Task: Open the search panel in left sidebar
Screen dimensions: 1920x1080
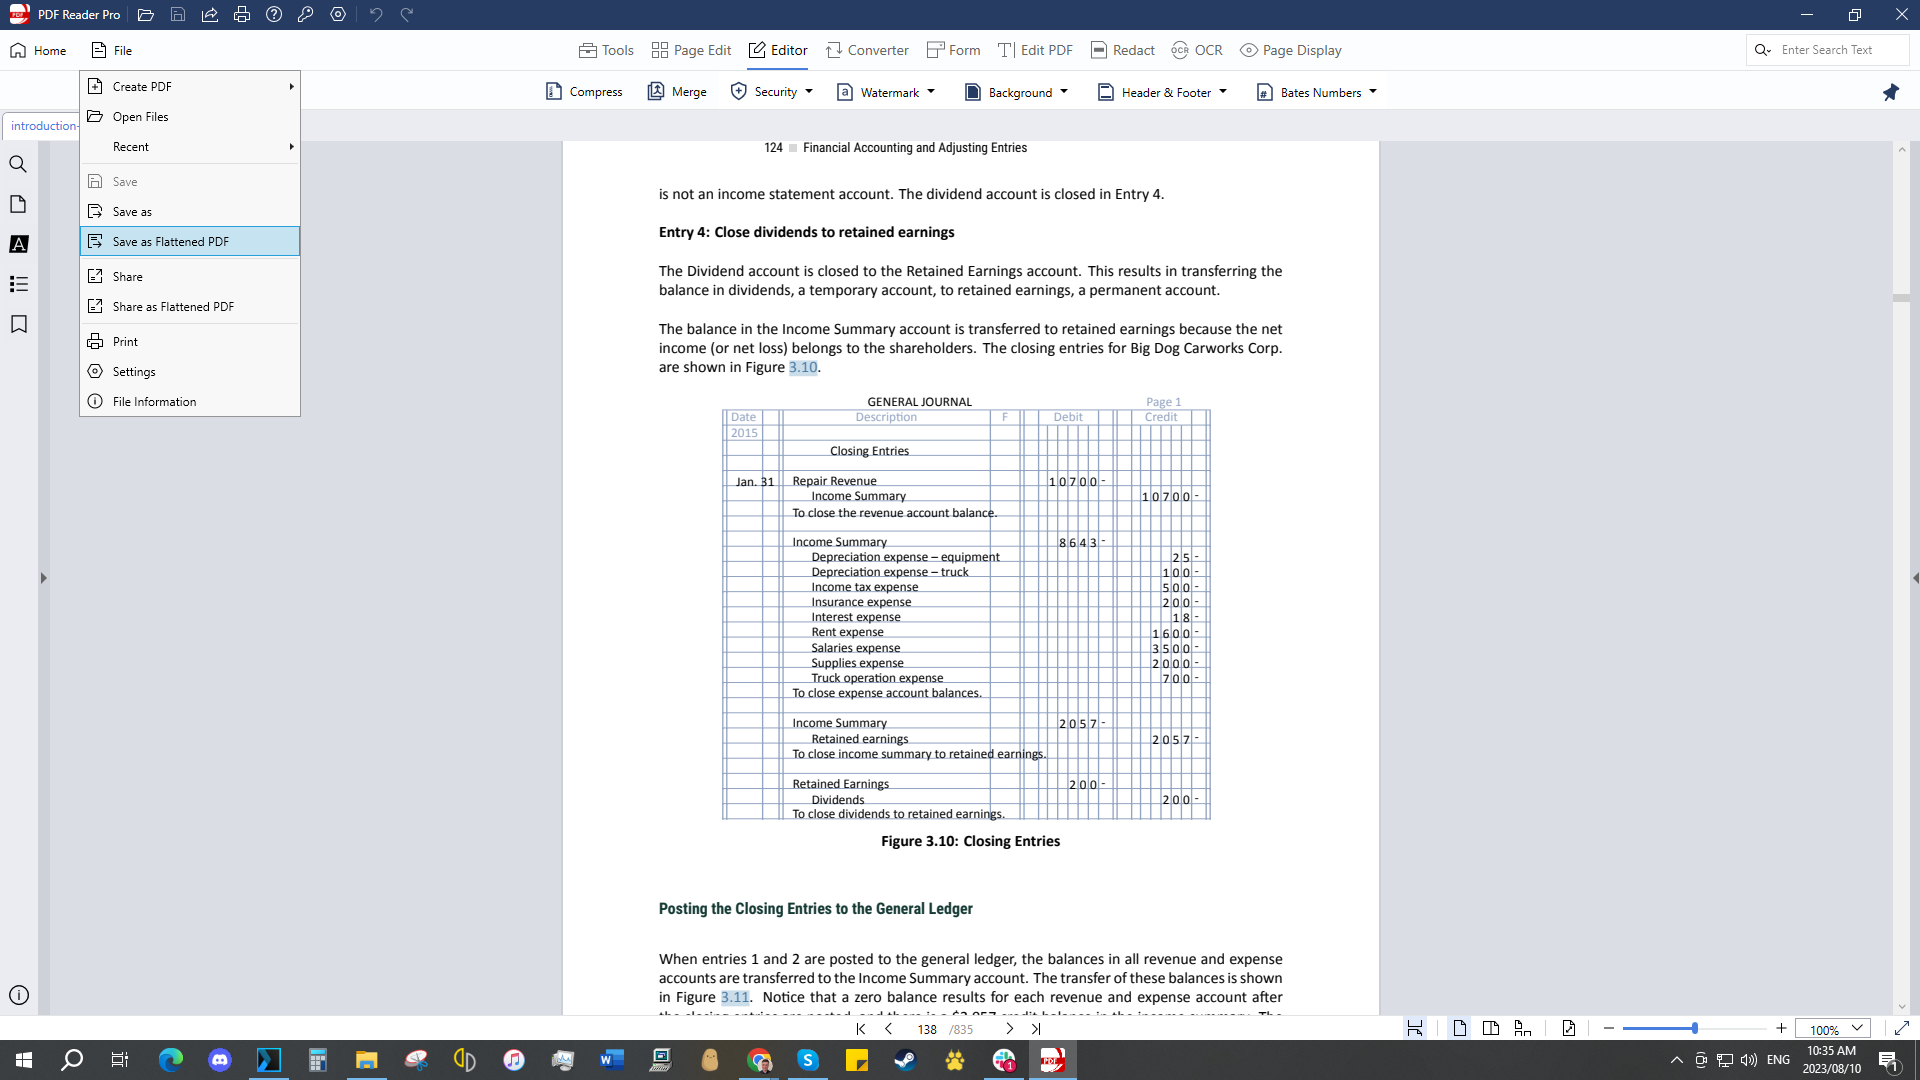Action: pos(18,164)
